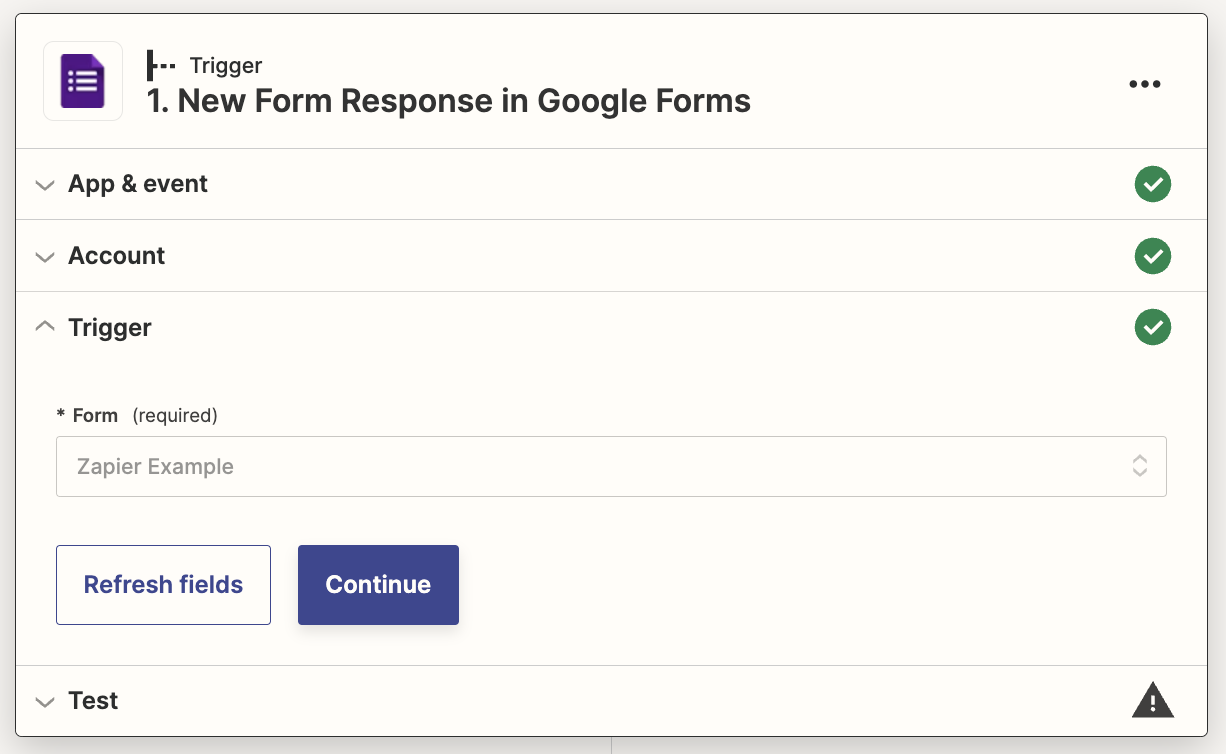Expand the Test section chevron

44,701
